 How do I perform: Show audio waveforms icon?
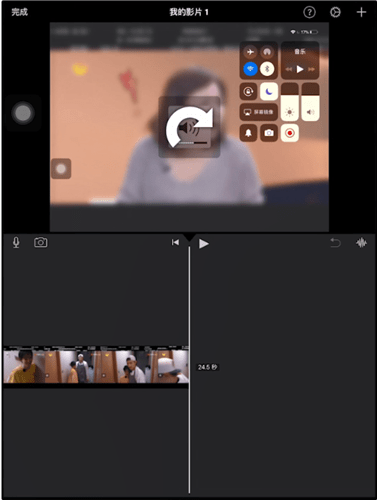[x=361, y=243]
